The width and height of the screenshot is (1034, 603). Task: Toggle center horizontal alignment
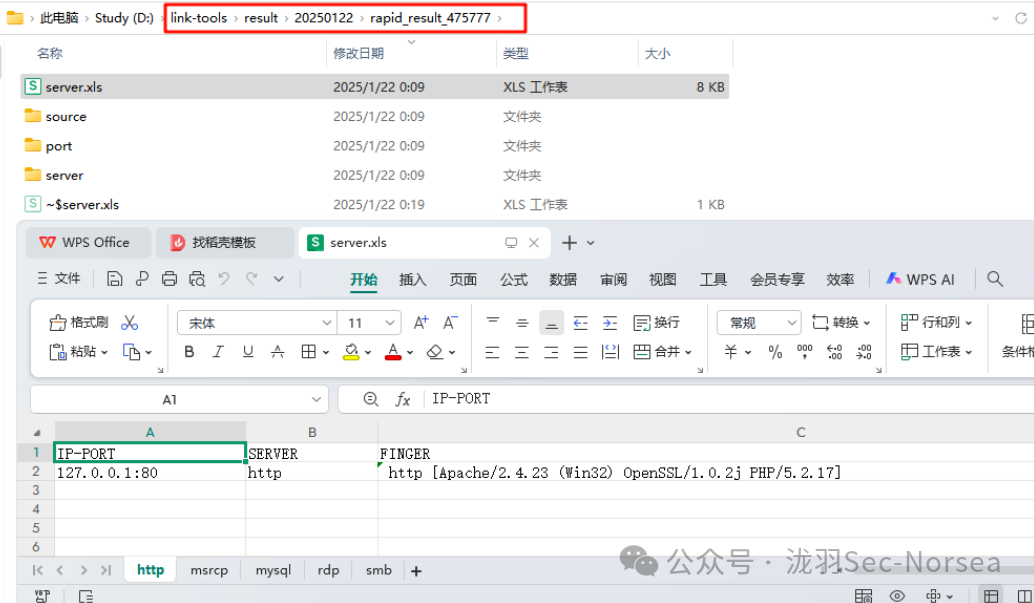click(x=521, y=352)
